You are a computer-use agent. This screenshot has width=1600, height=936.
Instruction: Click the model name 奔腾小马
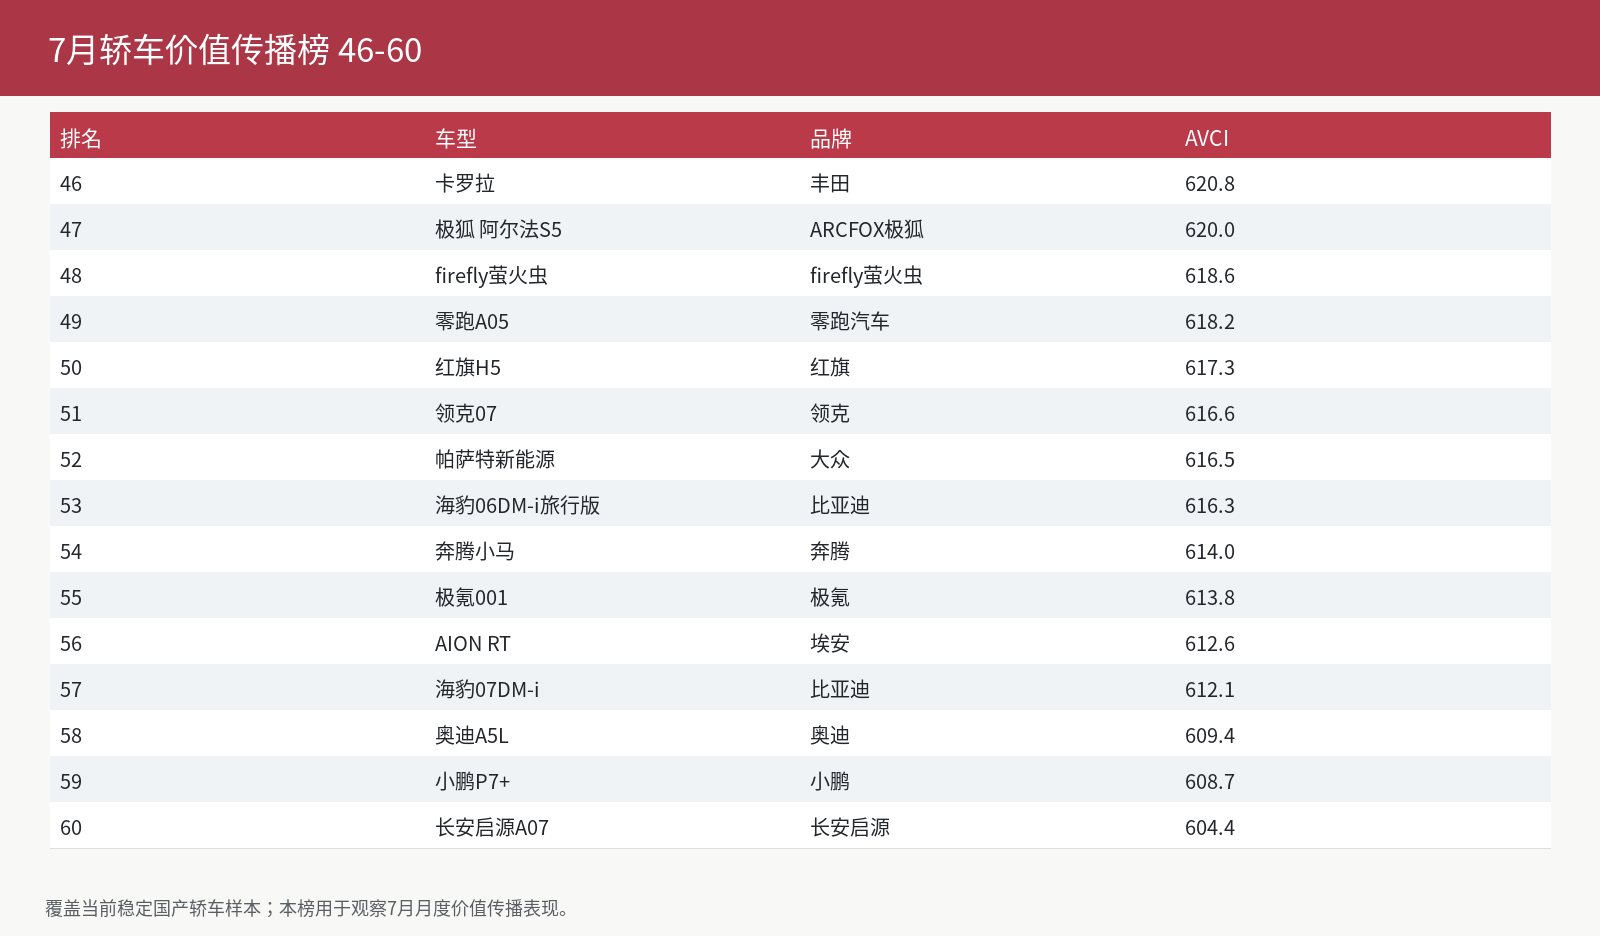[475, 552]
